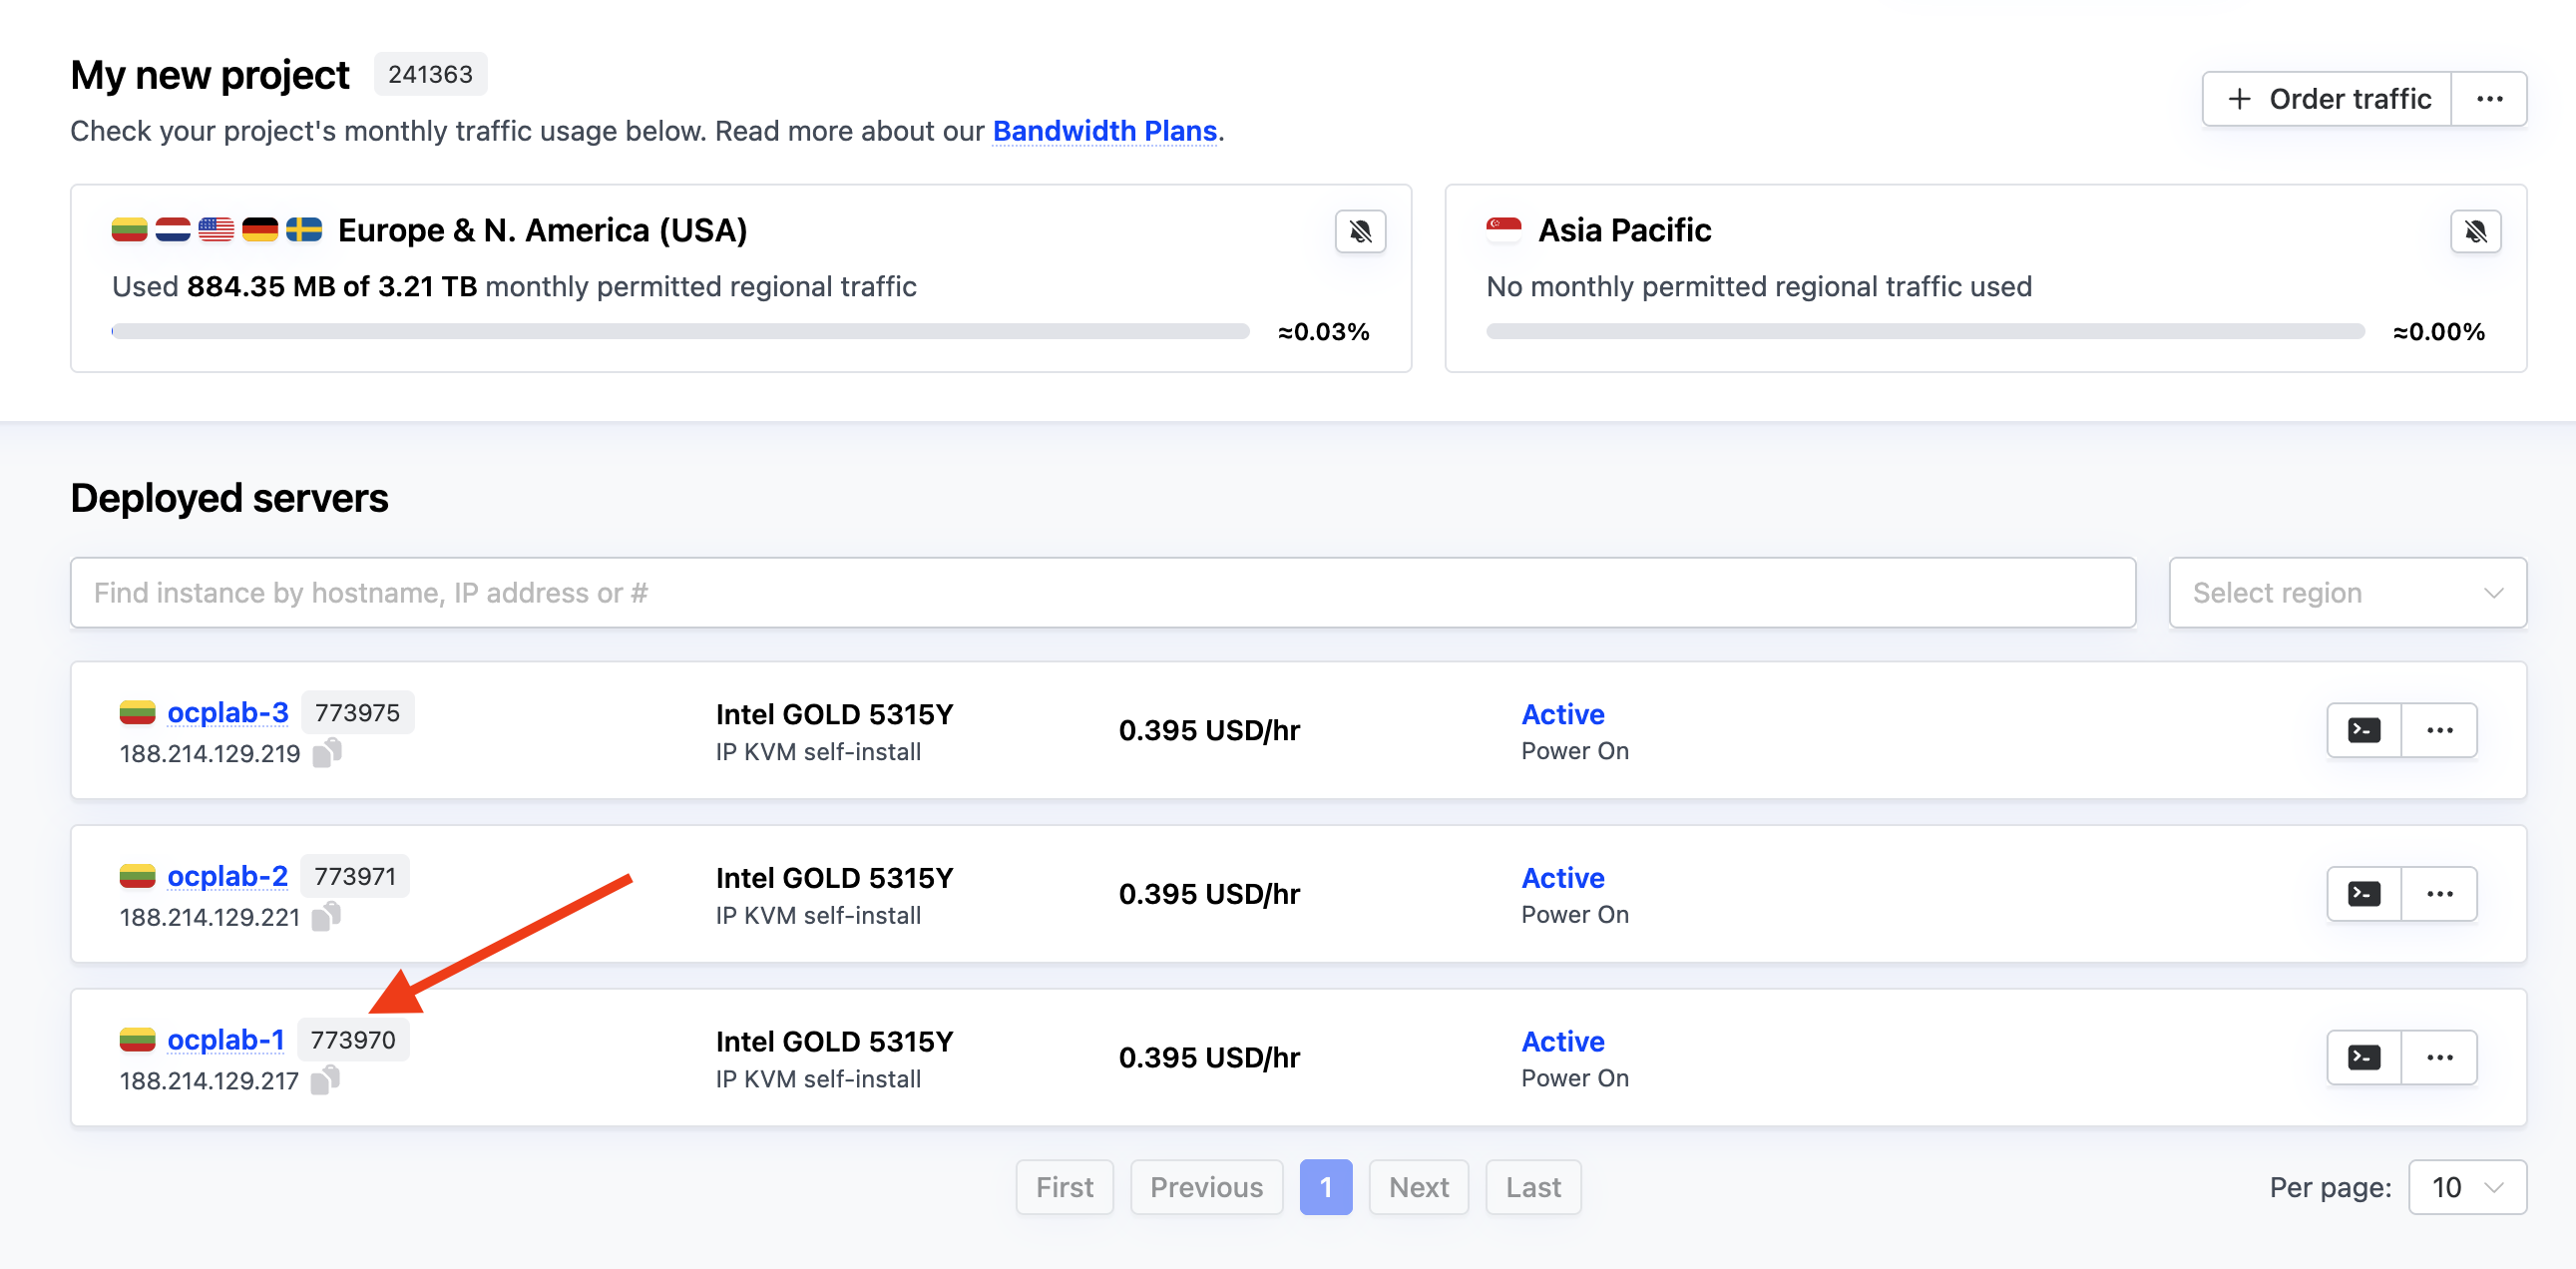Open the project's ellipsis options menu

2489,98
